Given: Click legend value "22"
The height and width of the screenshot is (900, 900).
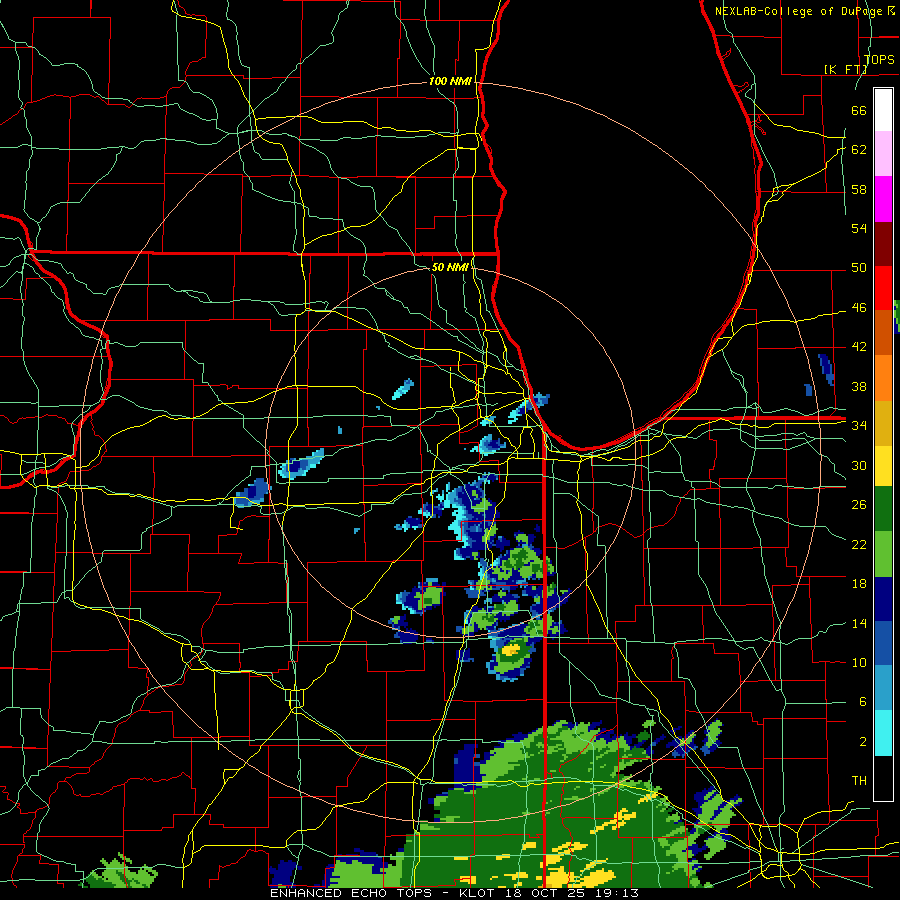Looking at the screenshot, I should click(859, 545).
